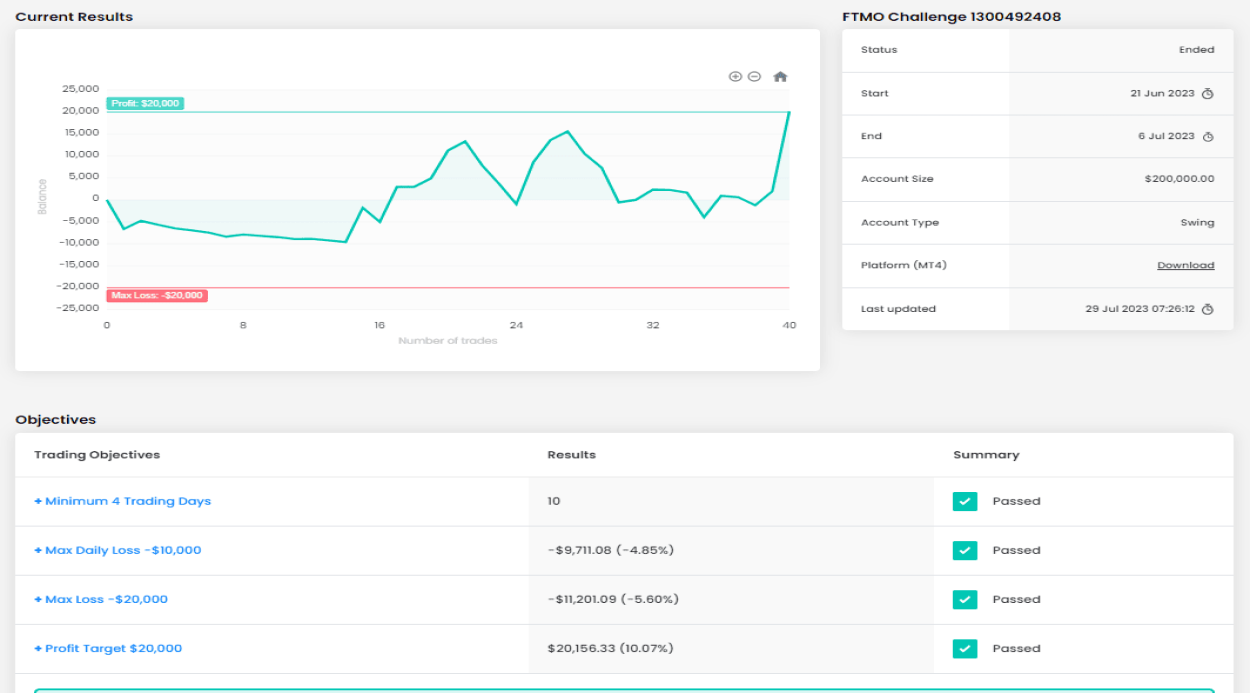Viewport: 1250px width, 693px height.
Task: Click the chart zoom in icon
Action: (735, 77)
